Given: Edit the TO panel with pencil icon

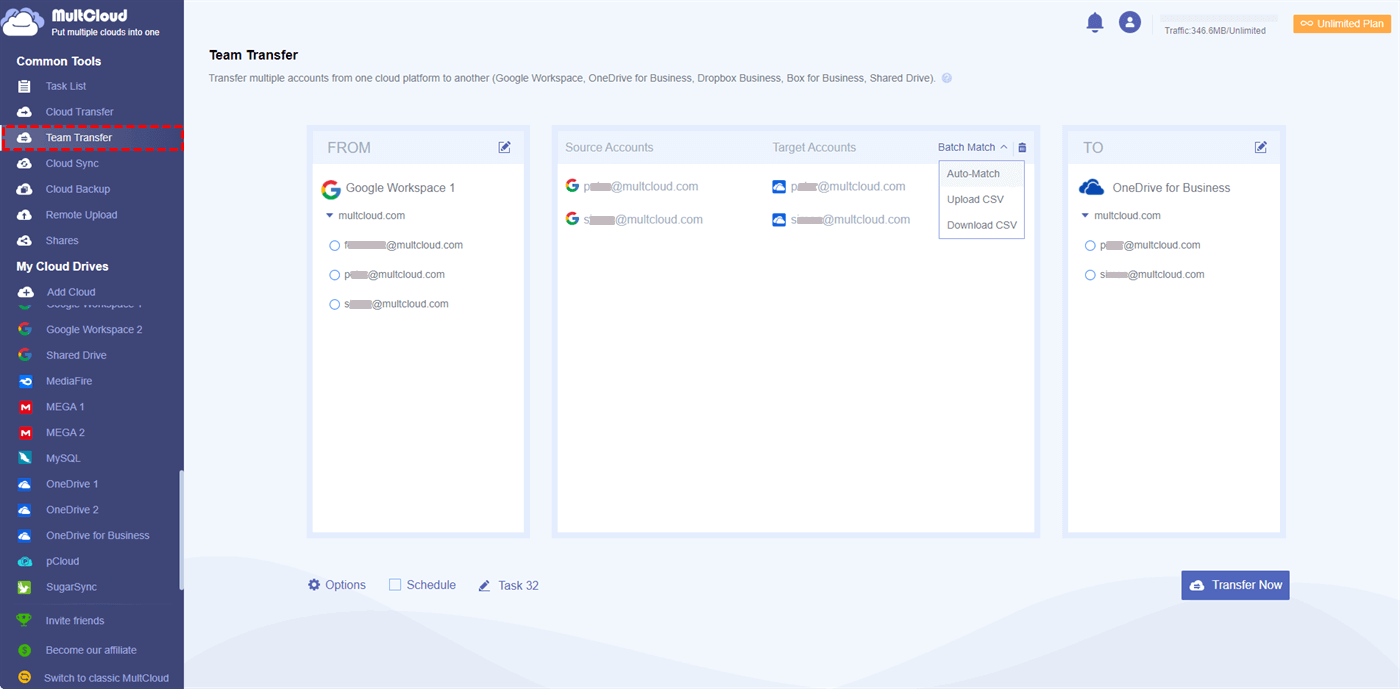Looking at the screenshot, I should point(1261,147).
